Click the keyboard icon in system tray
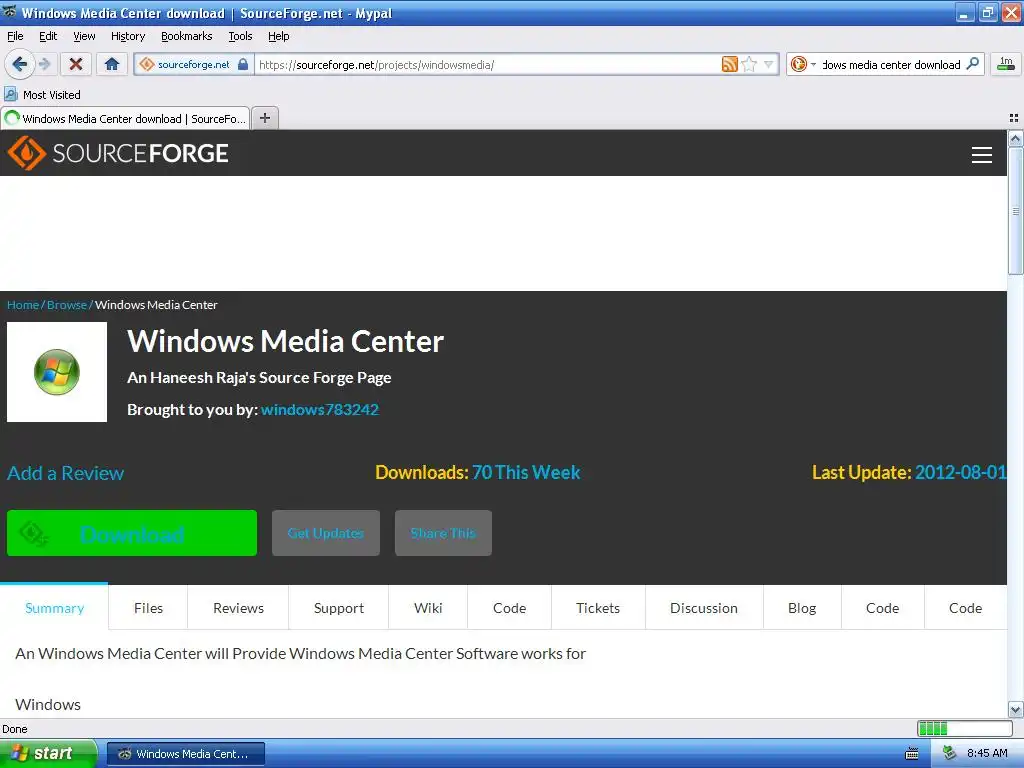Viewport: 1024px width, 768px height. click(912, 754)
